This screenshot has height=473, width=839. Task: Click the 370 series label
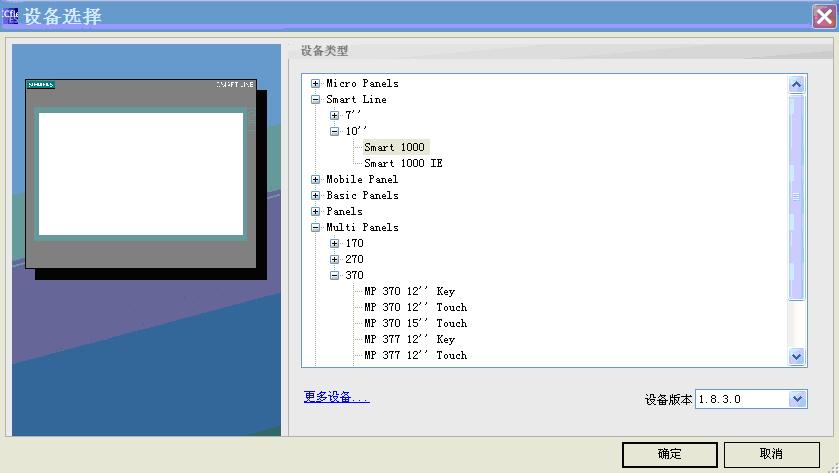(354, 276)
